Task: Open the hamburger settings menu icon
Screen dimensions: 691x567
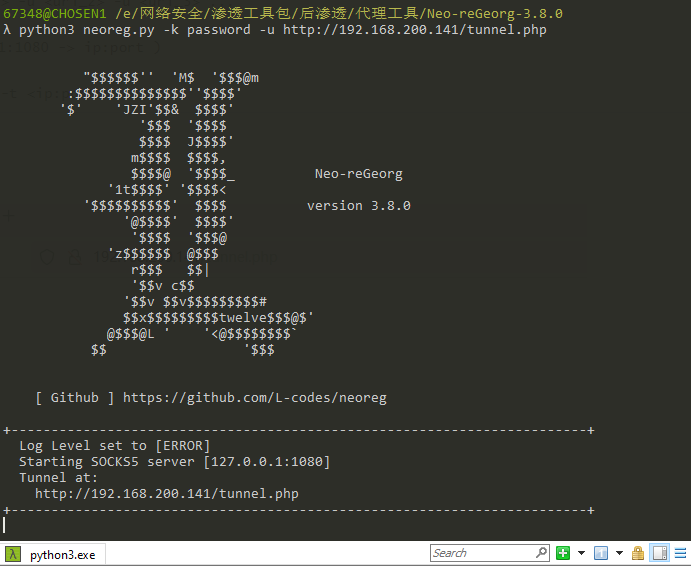Action: [x=680, y=553]
